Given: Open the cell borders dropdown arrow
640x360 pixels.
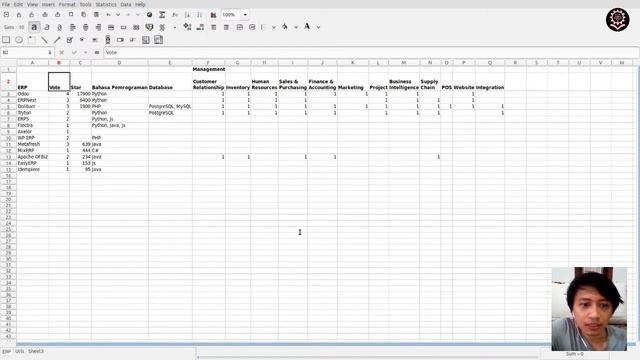Looking at the screenshot, I should 273,27.
